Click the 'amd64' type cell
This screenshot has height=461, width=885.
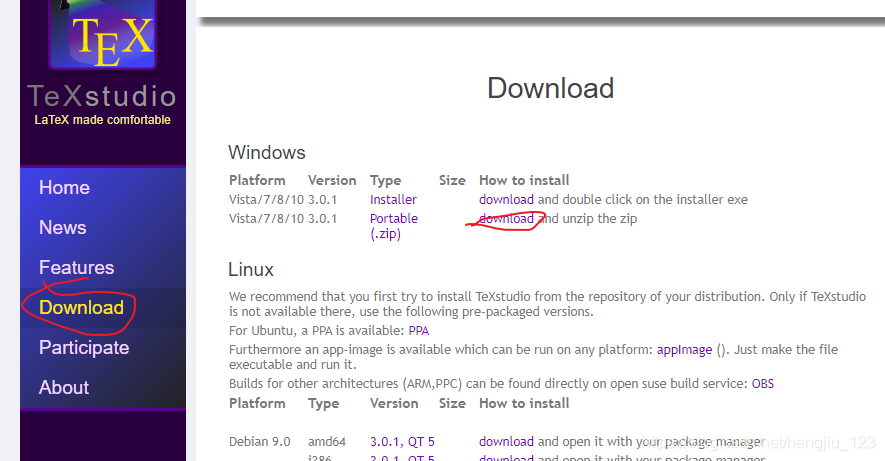pos(327,442)
